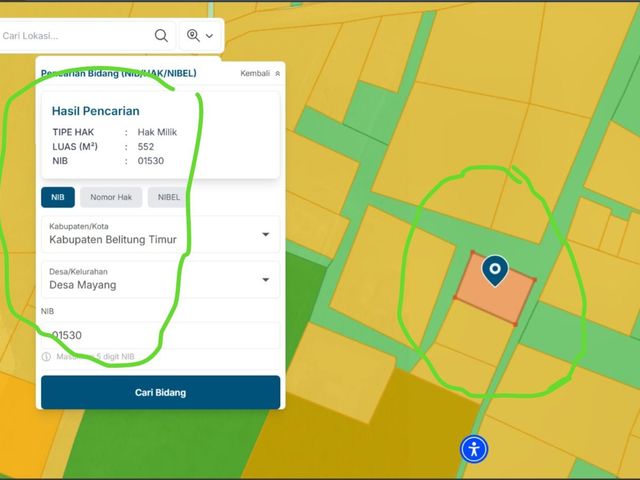Click the Kembali link
The height and width of the screenshot is (480, 640).
tap(255, 73)
